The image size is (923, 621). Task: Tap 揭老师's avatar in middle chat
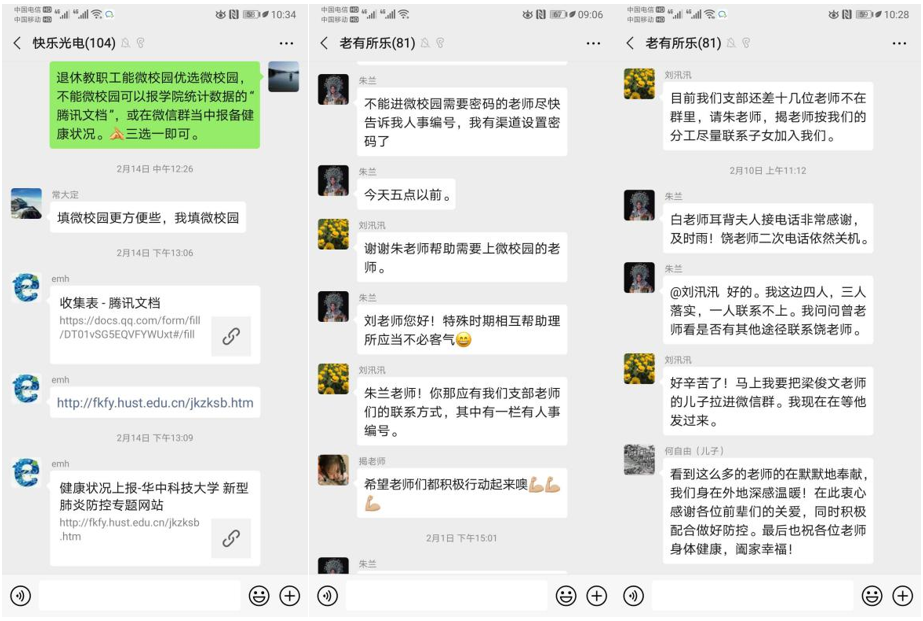[x=333, y=470]
